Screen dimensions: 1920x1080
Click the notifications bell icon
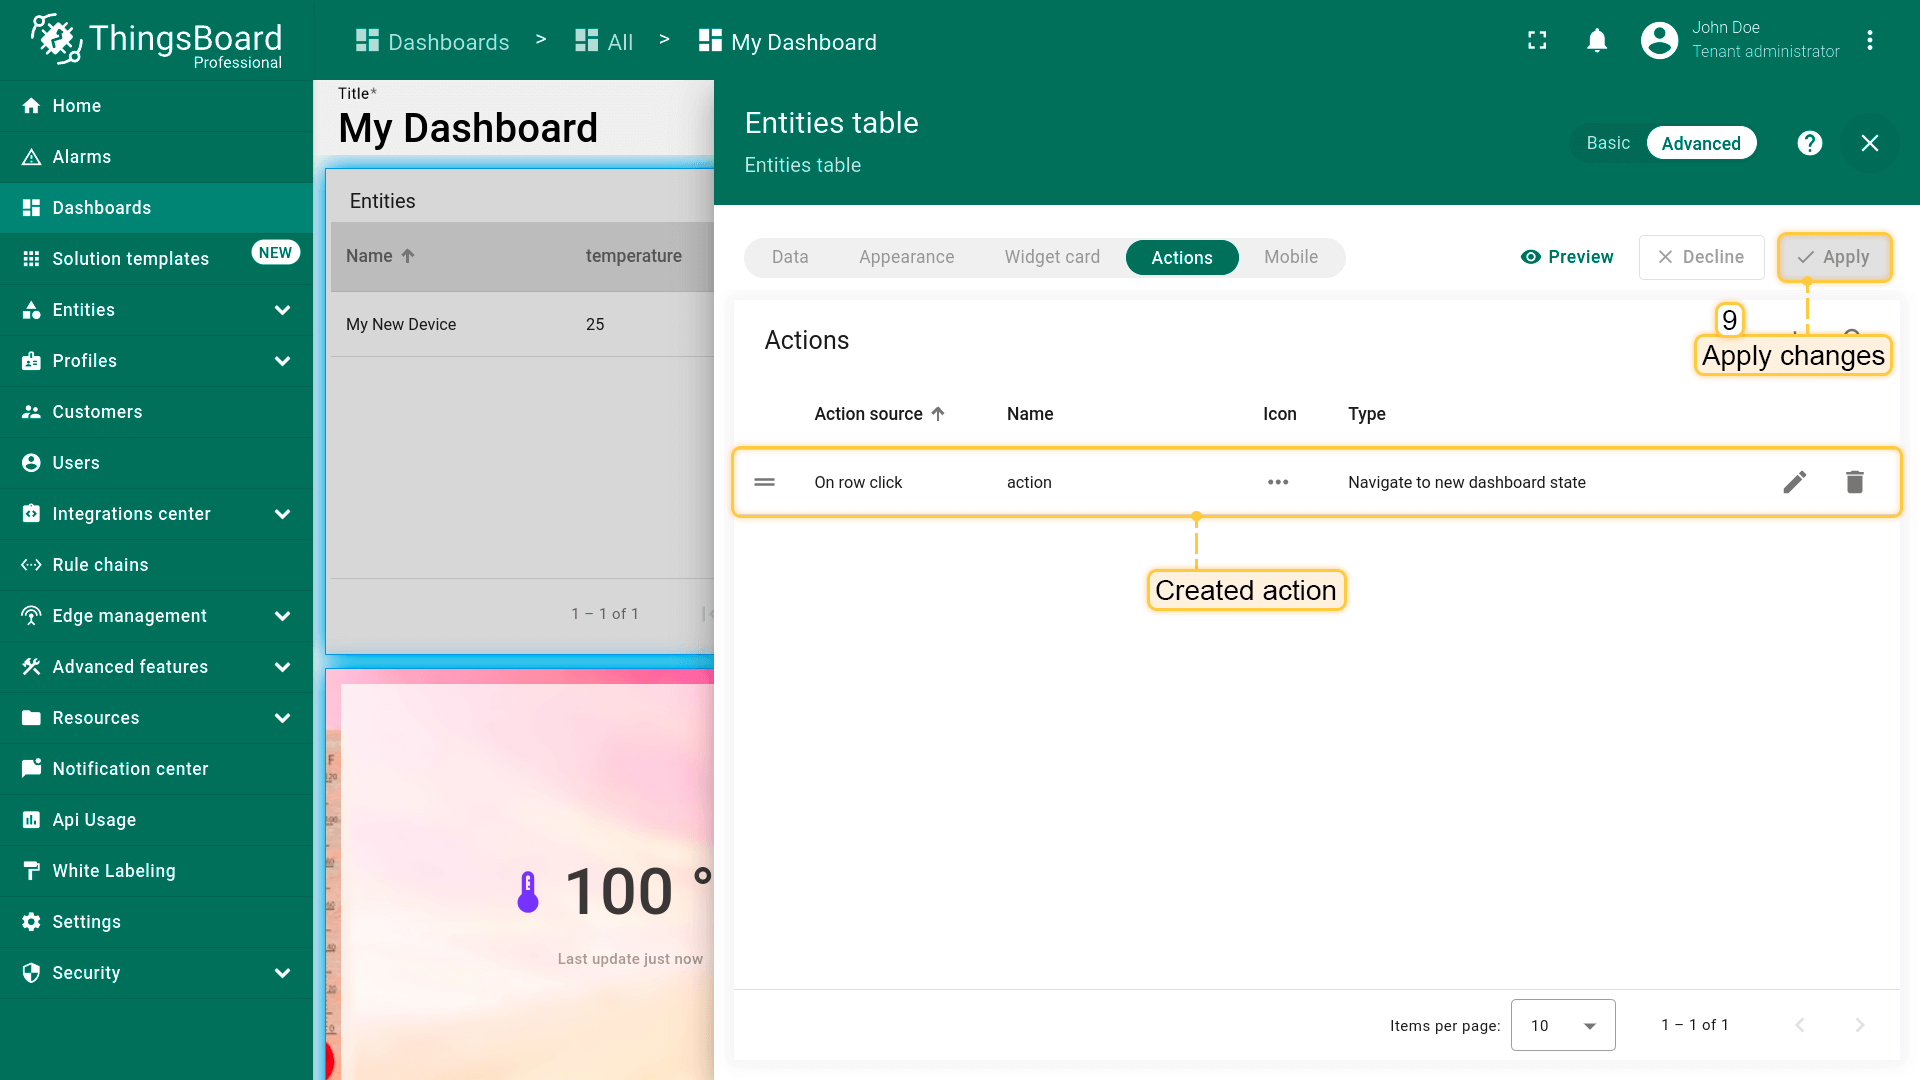[1597, 41]
